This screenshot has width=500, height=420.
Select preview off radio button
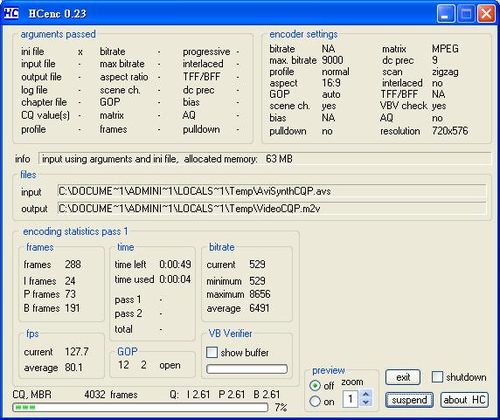(x=315, y=386)
